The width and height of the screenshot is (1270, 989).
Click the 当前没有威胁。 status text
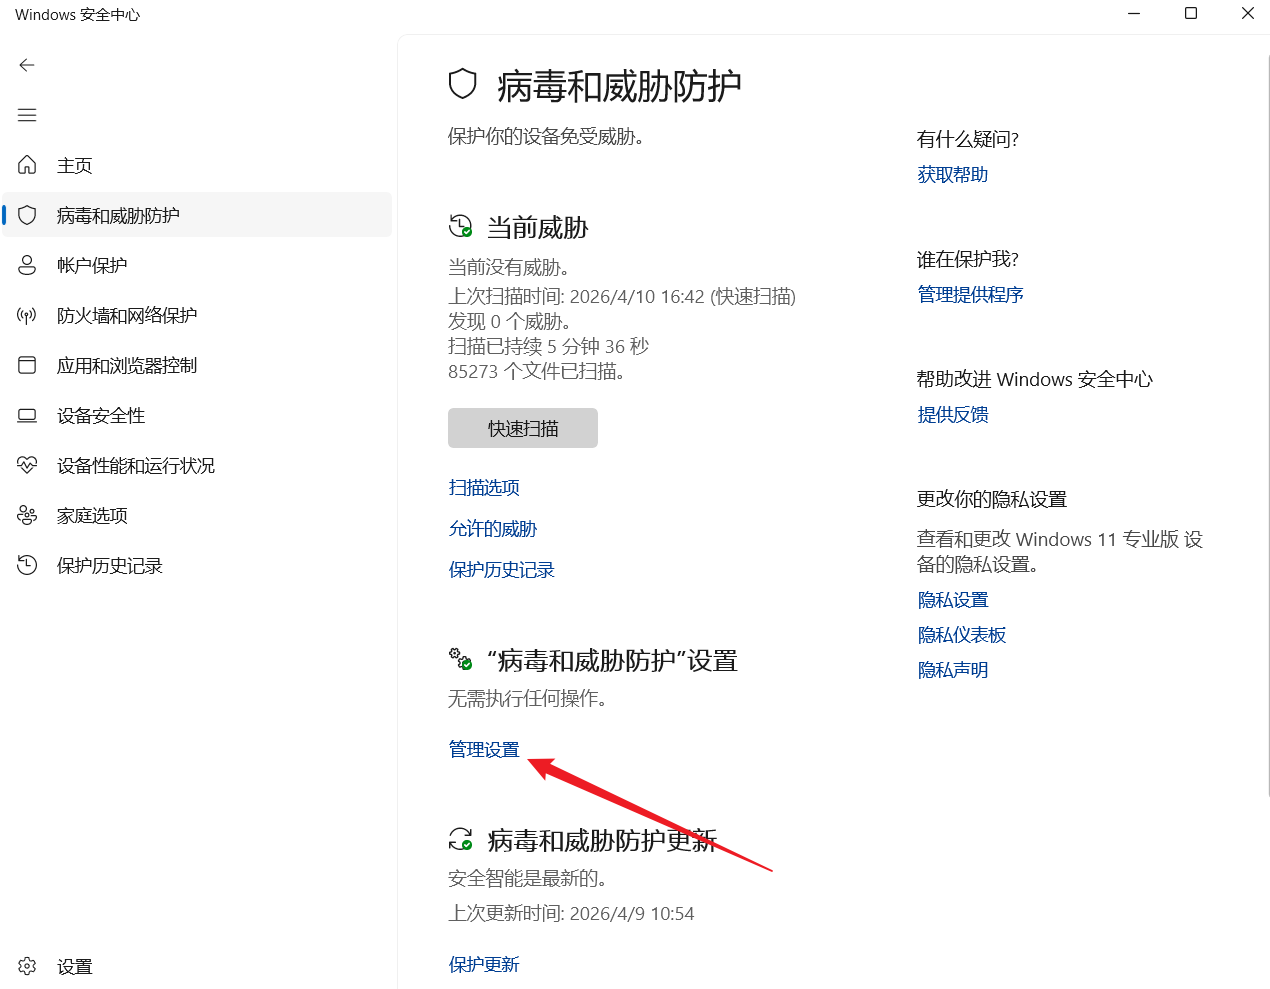509,267
